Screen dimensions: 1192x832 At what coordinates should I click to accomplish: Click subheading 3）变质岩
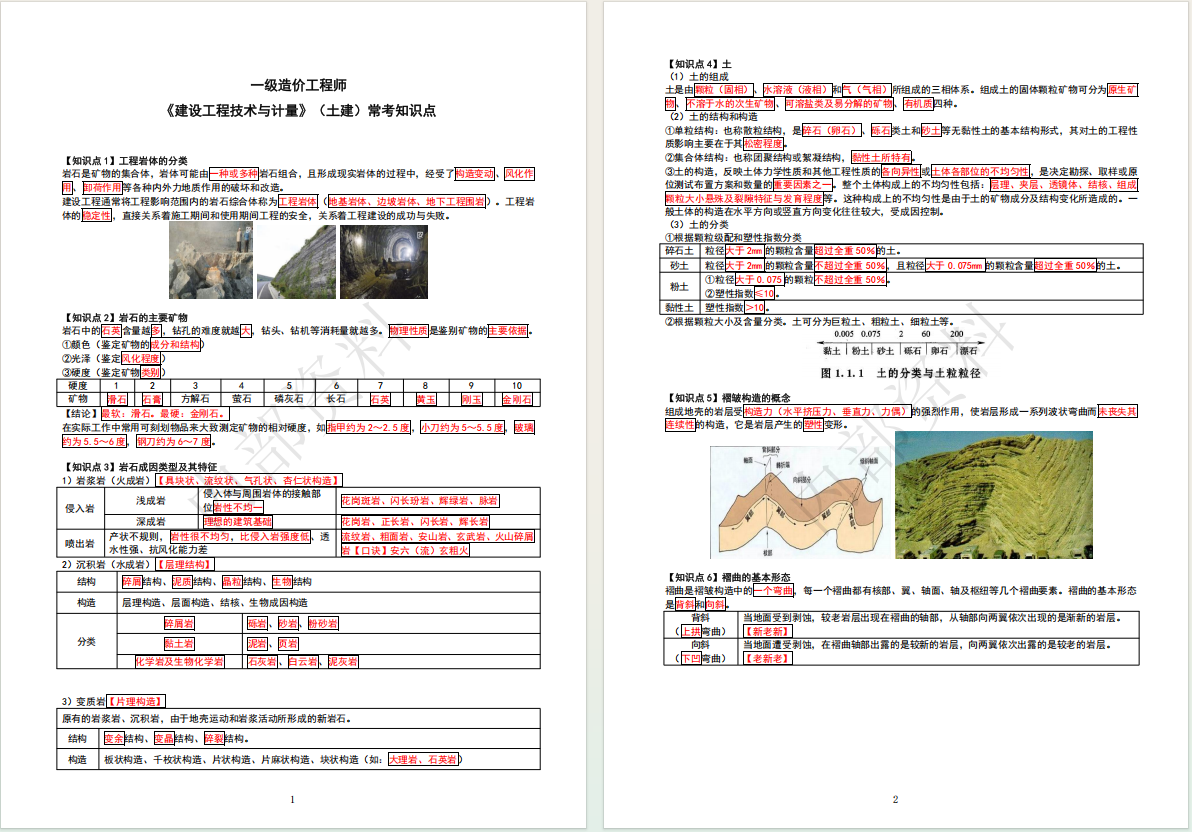tap(84, 701)
